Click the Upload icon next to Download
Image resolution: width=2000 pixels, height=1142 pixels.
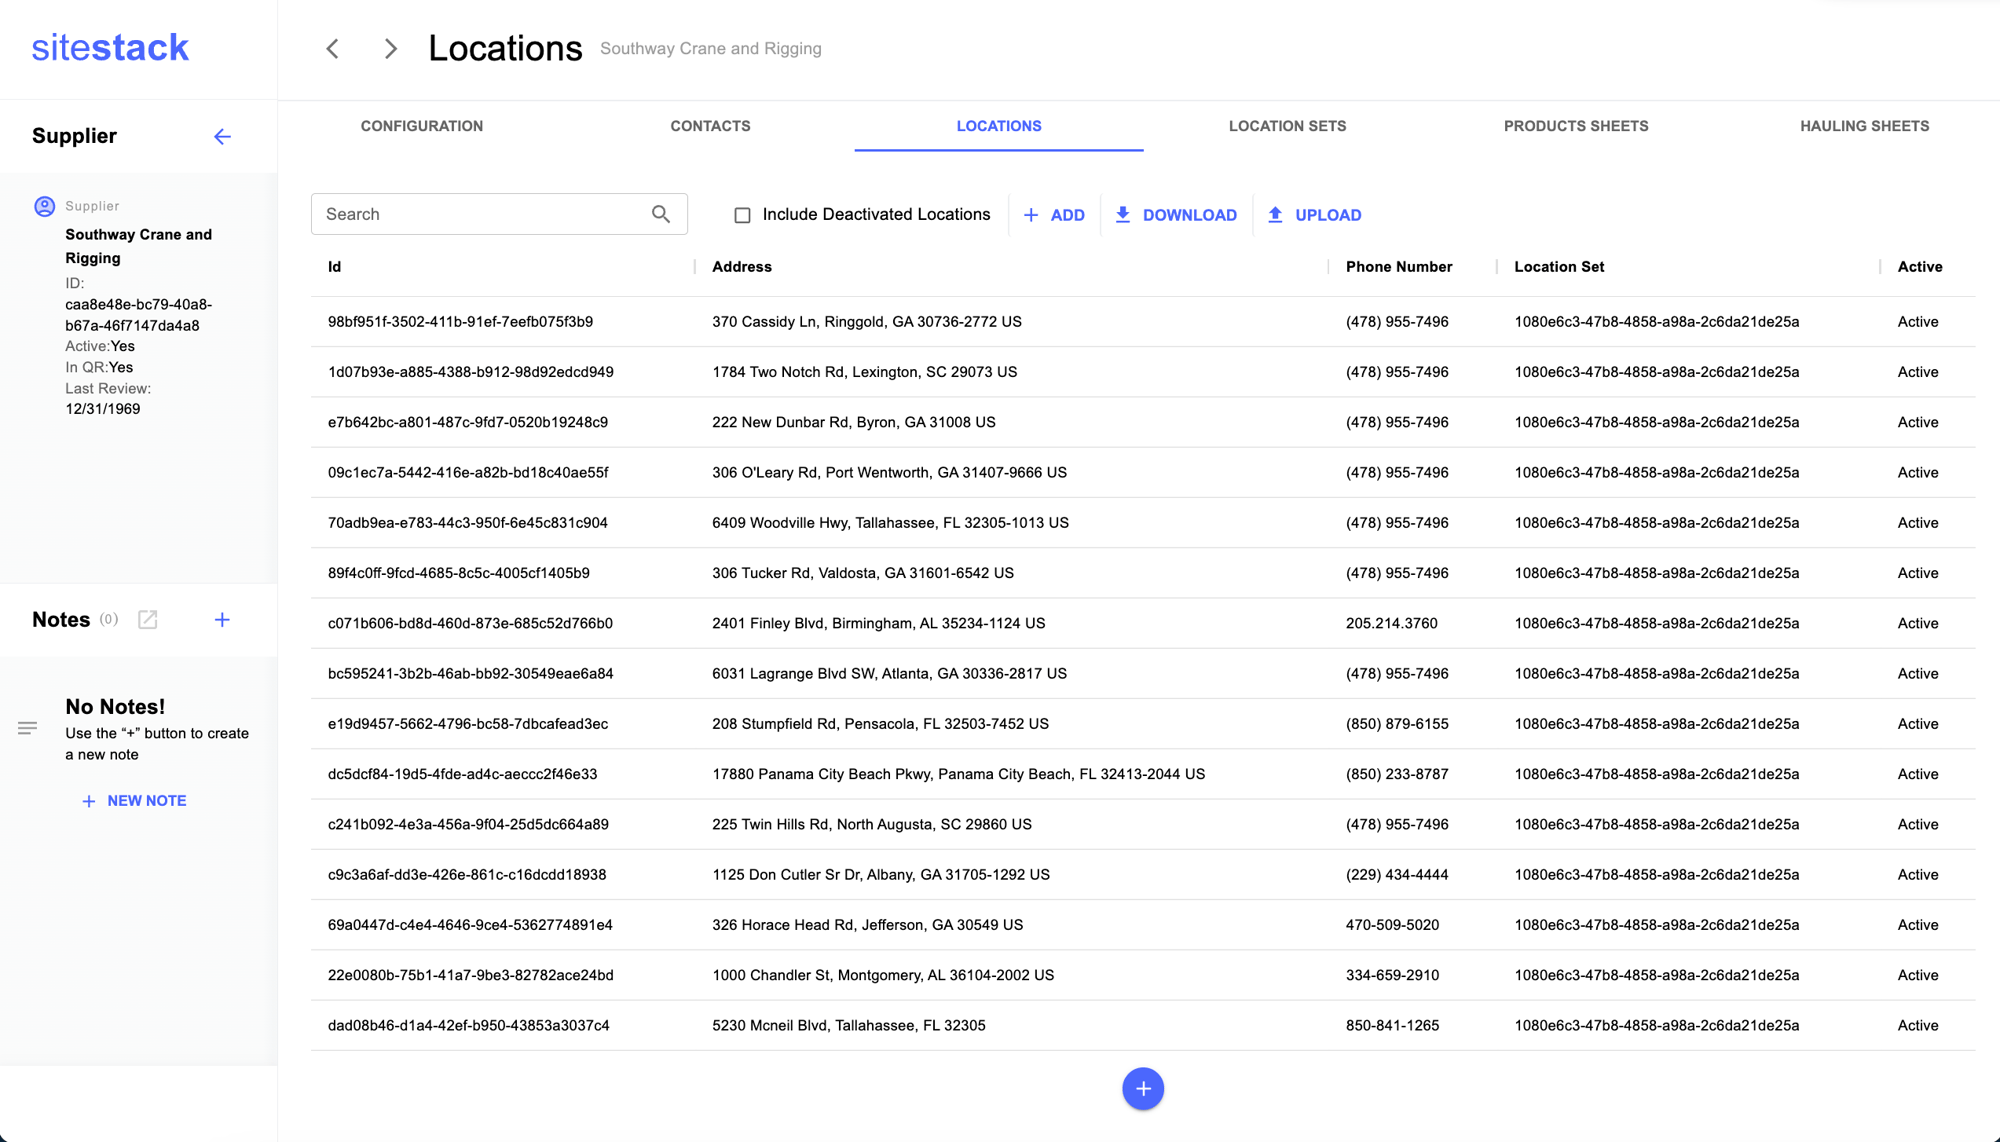(x=1275, y=214)
